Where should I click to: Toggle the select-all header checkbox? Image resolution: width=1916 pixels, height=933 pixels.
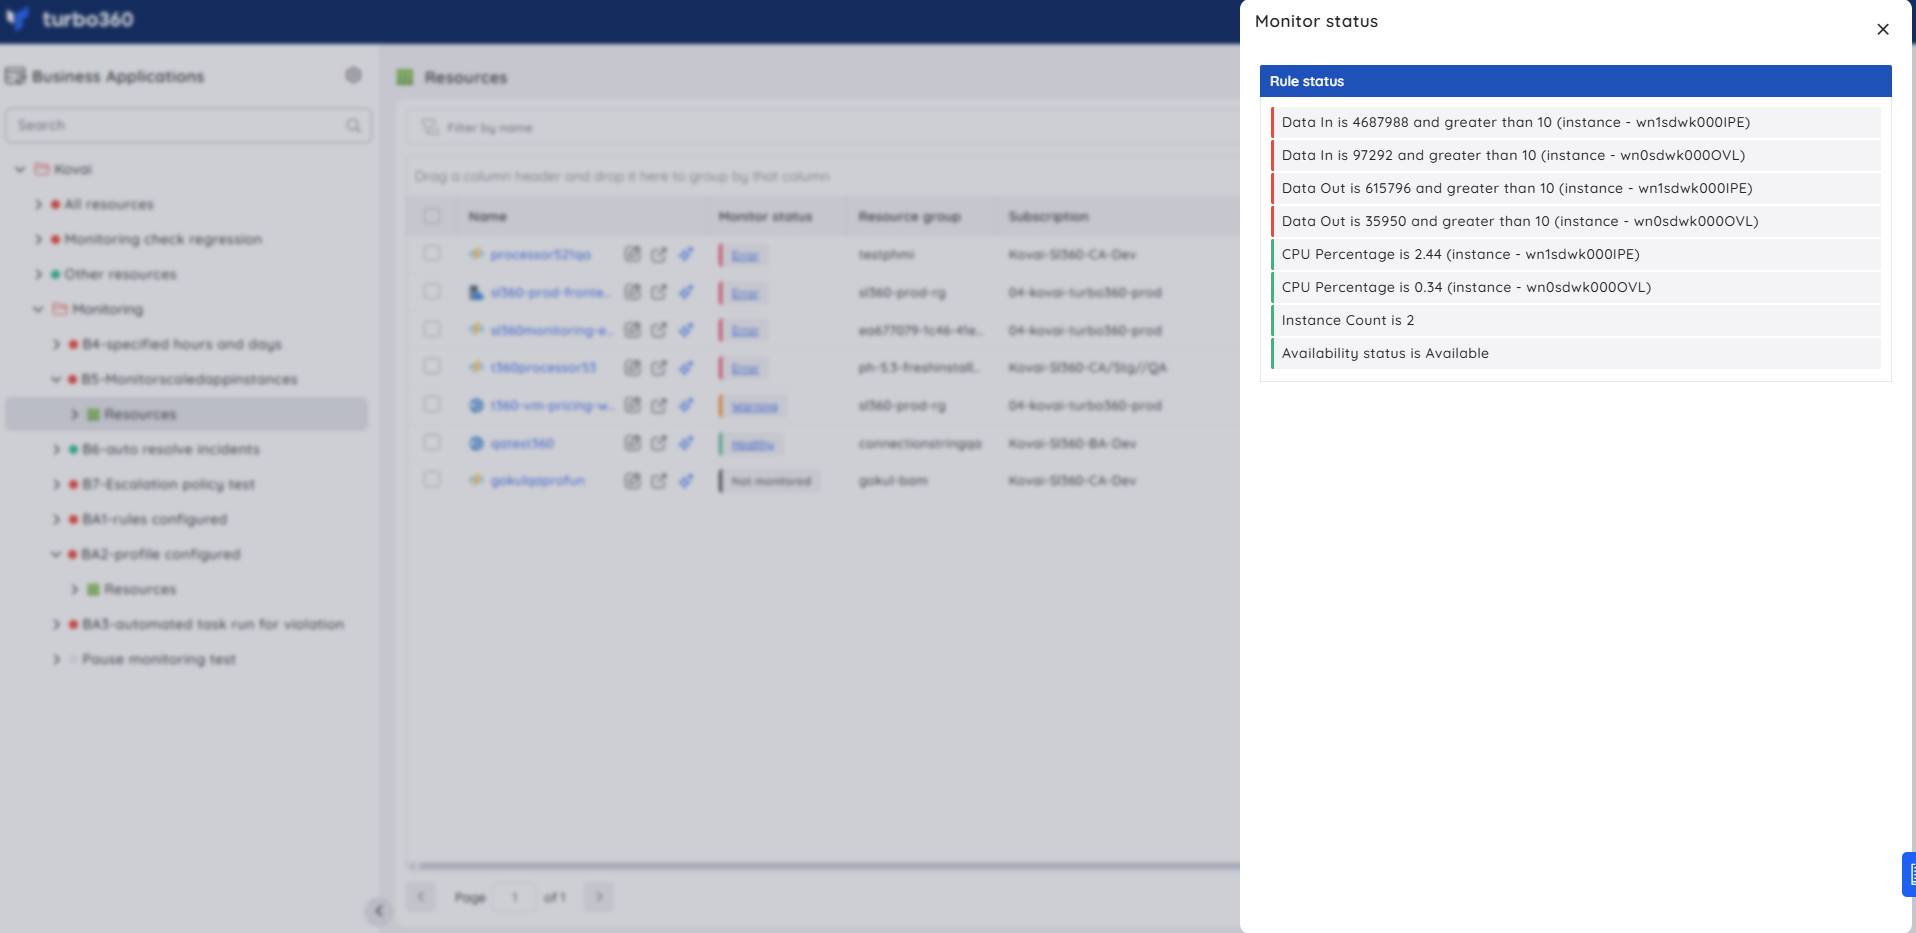coord(432,216)
